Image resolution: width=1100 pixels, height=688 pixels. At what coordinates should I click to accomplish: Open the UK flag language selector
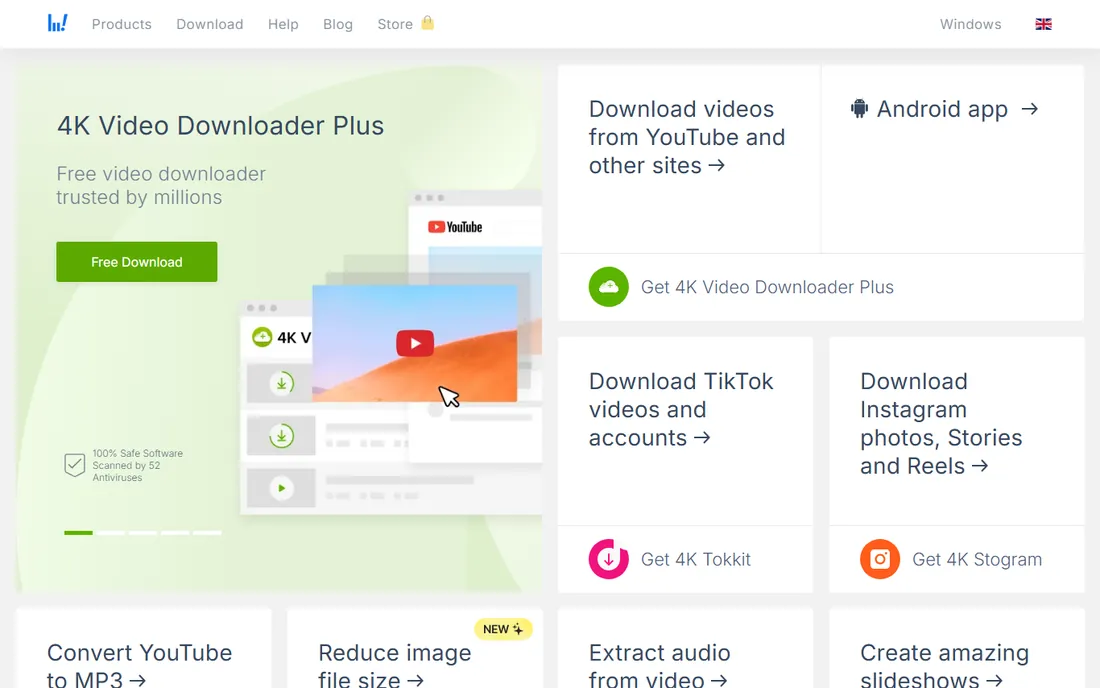tap(1043, 24)
